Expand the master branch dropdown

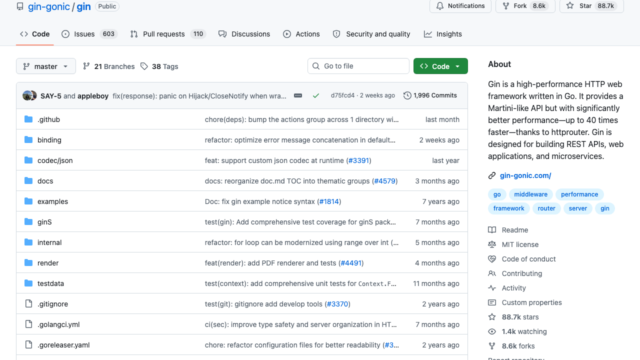tap(46, 66)
